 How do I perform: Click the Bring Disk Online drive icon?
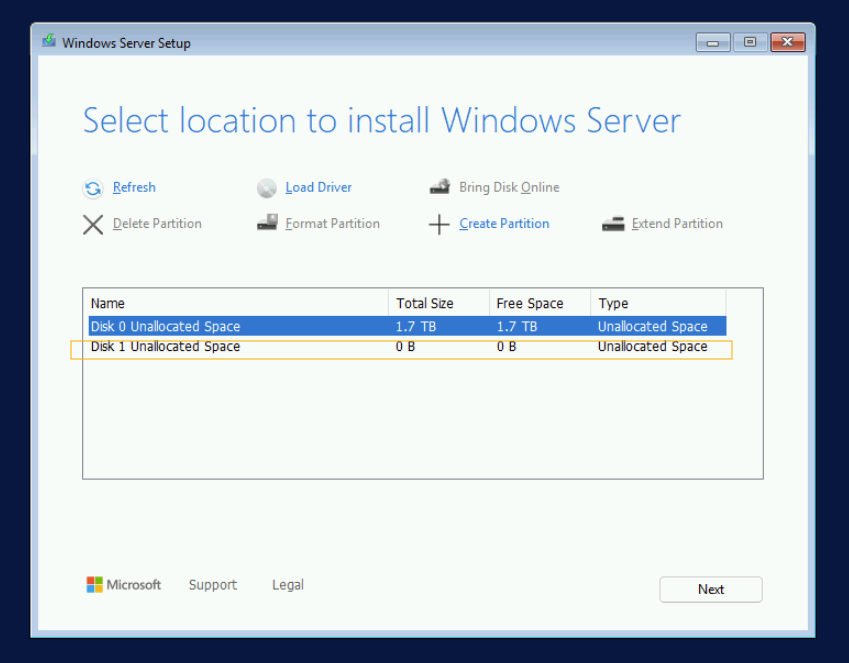[x=440, y=186]
